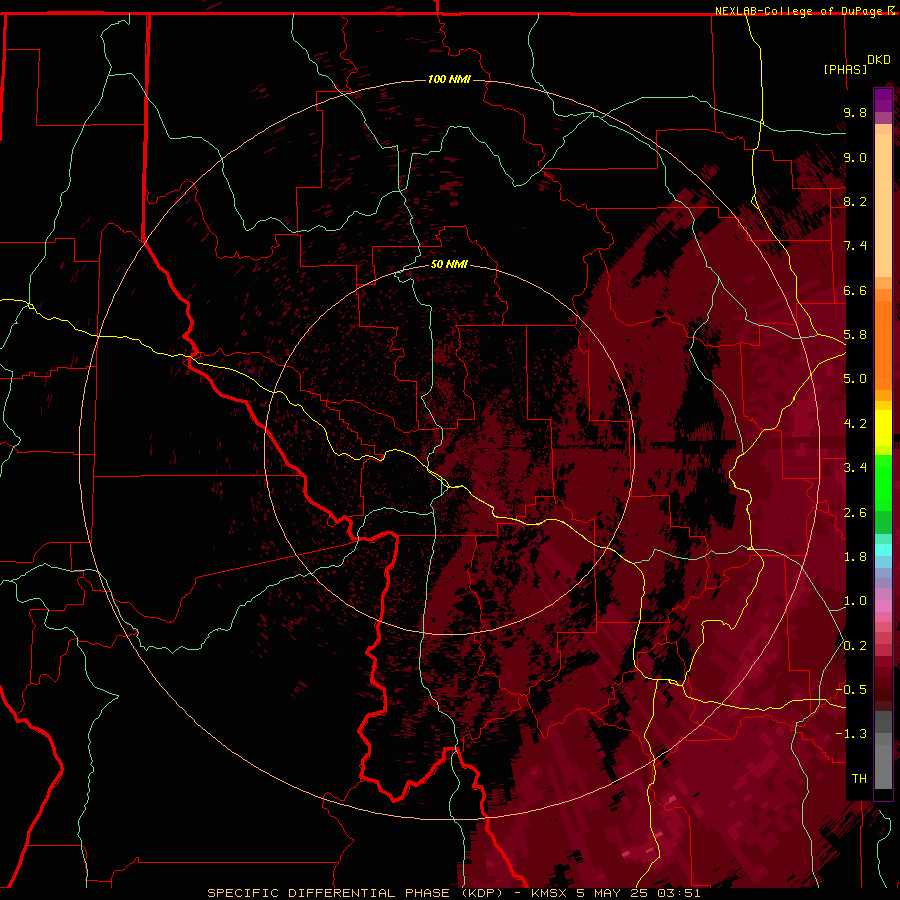Click the 6.6 scale value

pyautogui.click(x=855, y=290)
